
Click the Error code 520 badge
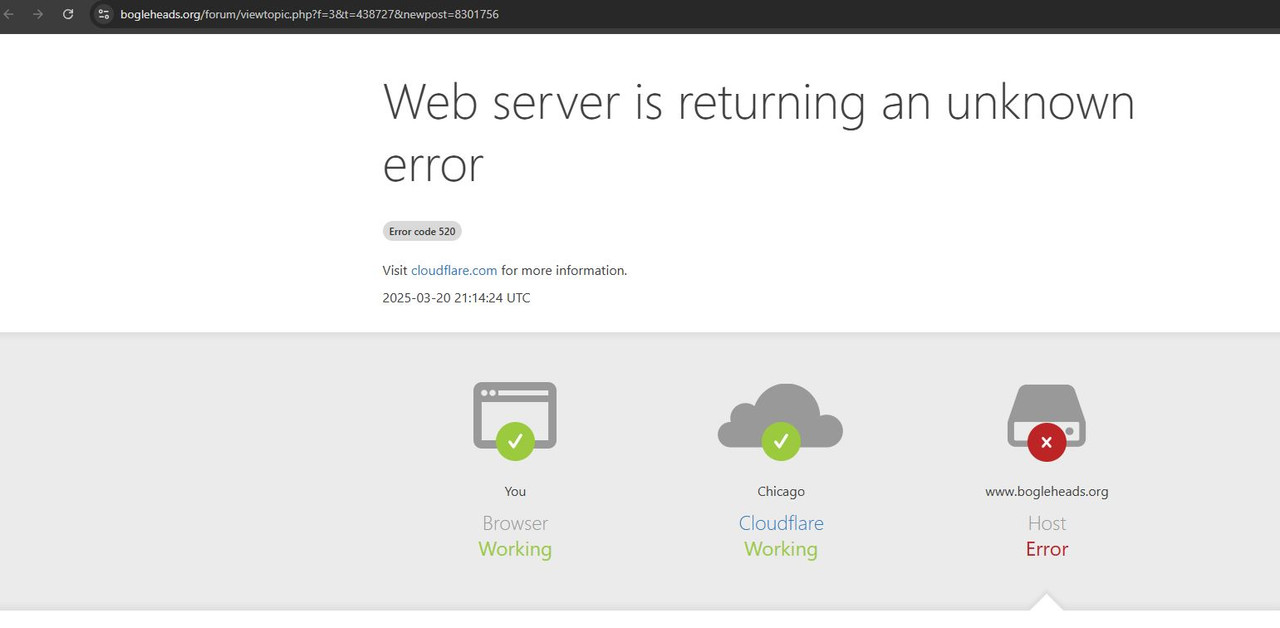422,231
